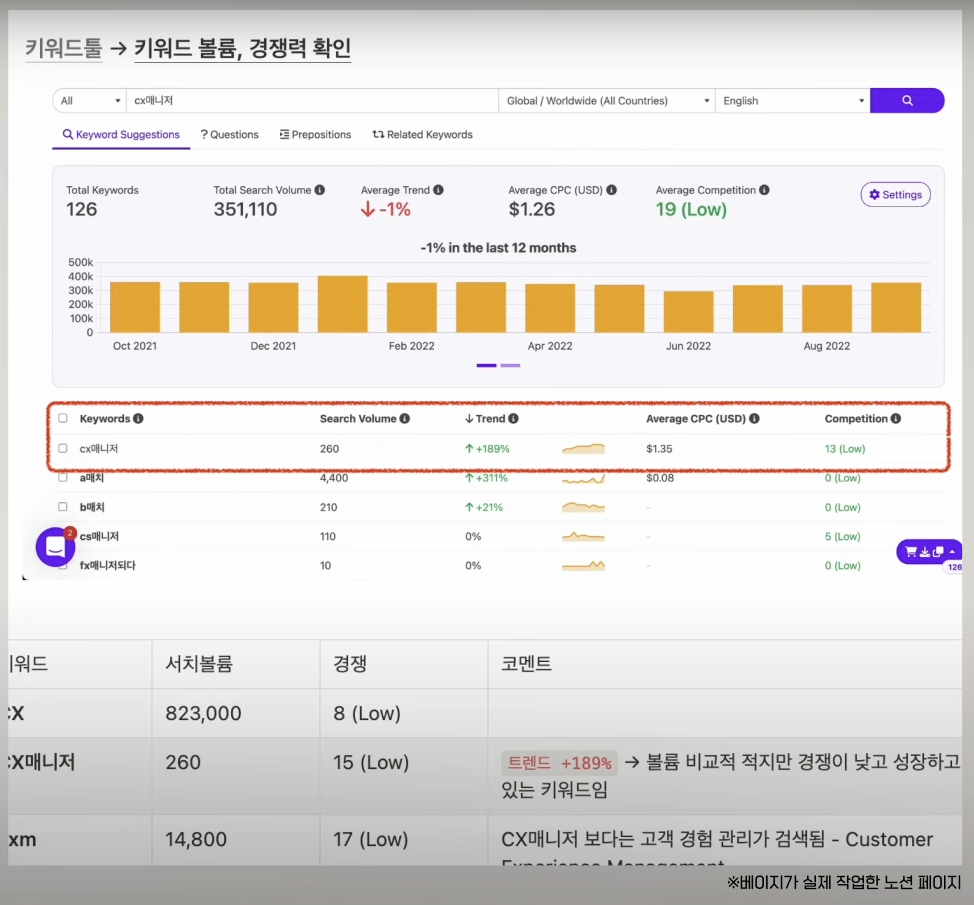Viewport: 974px width, 905px height.
Task: Open the All category dropdown
Action: click(x=89, y=101)
